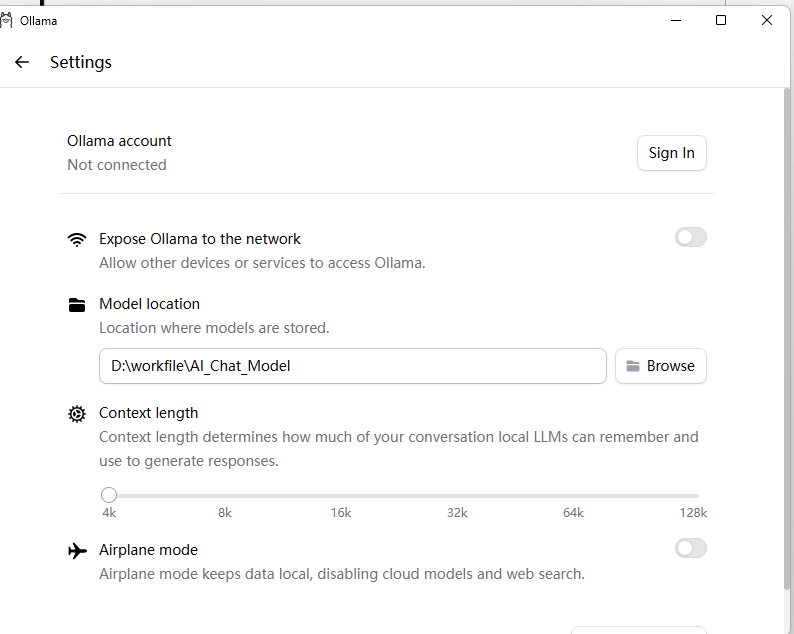Click the folder icon inside Browse button

pyautogui.click(x=632, y=366)
